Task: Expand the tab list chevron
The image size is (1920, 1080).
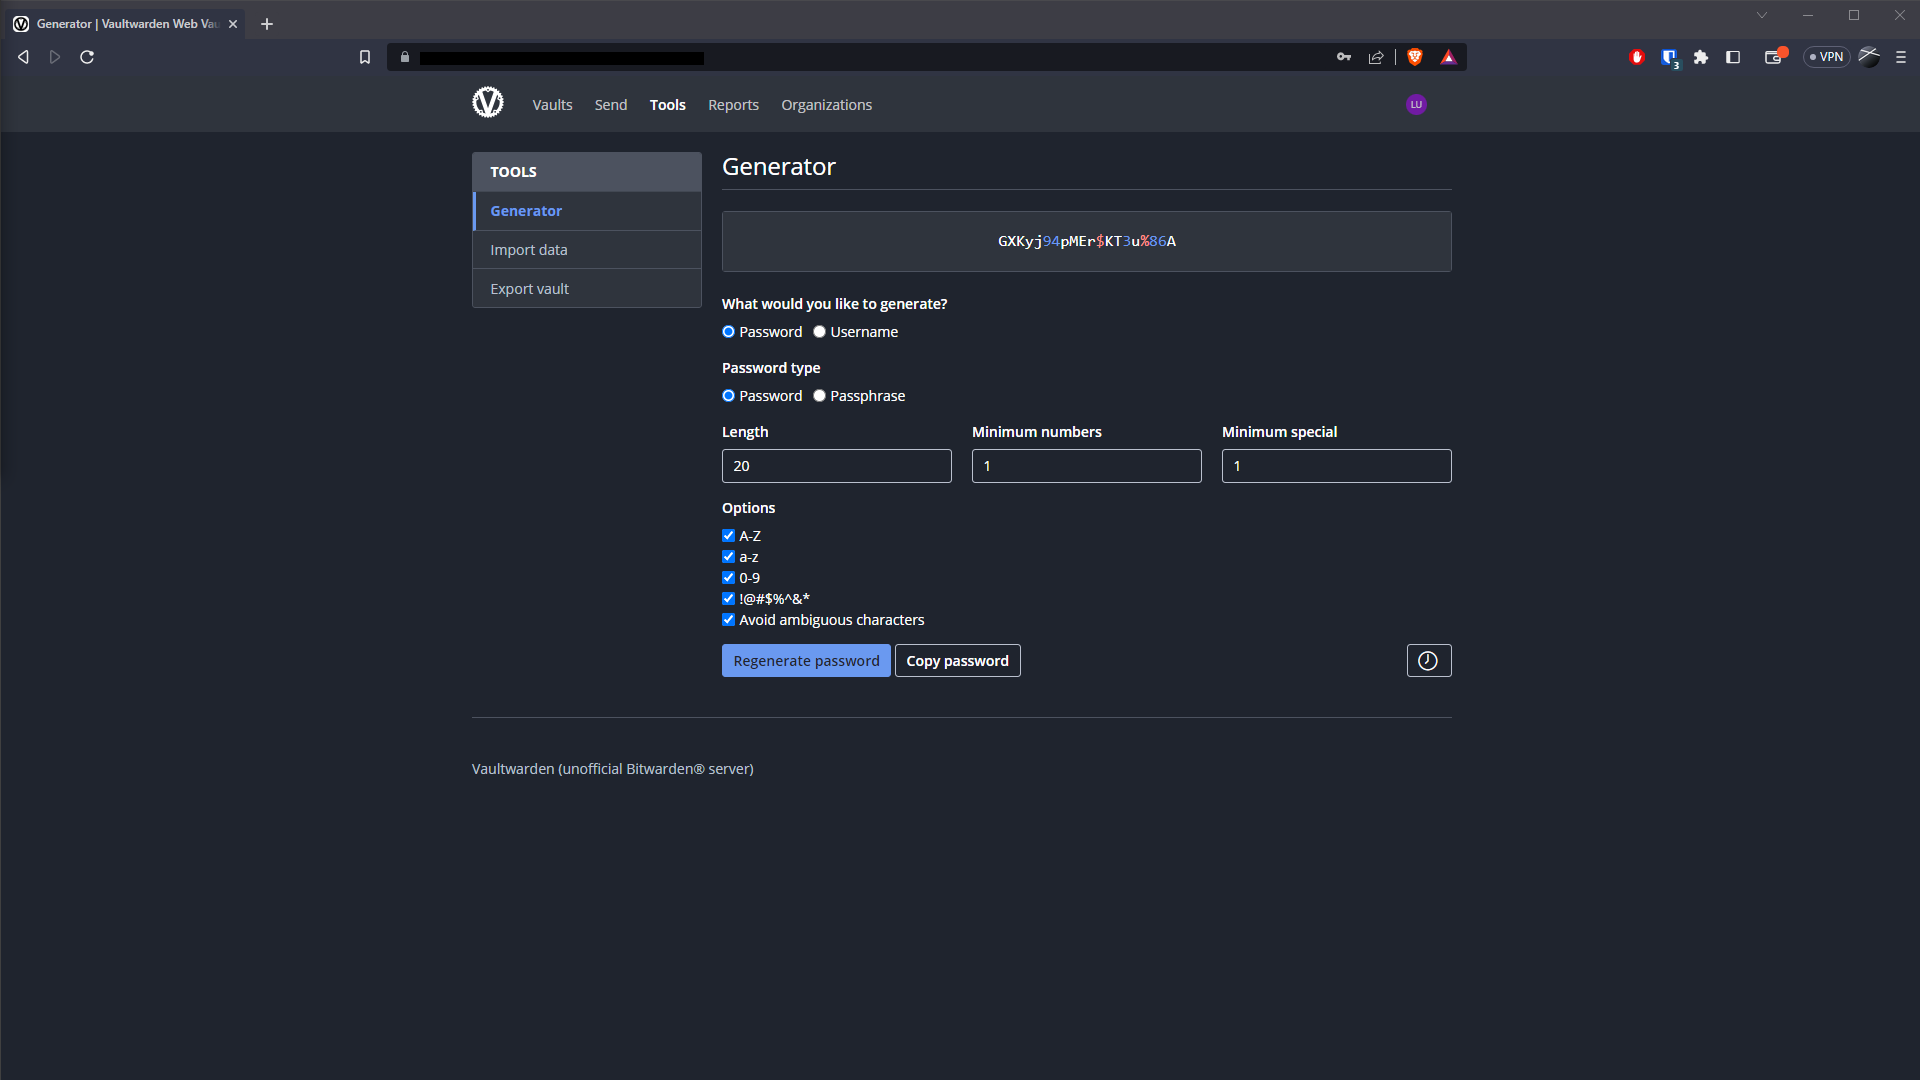Action: click(x=1762, y=15)
